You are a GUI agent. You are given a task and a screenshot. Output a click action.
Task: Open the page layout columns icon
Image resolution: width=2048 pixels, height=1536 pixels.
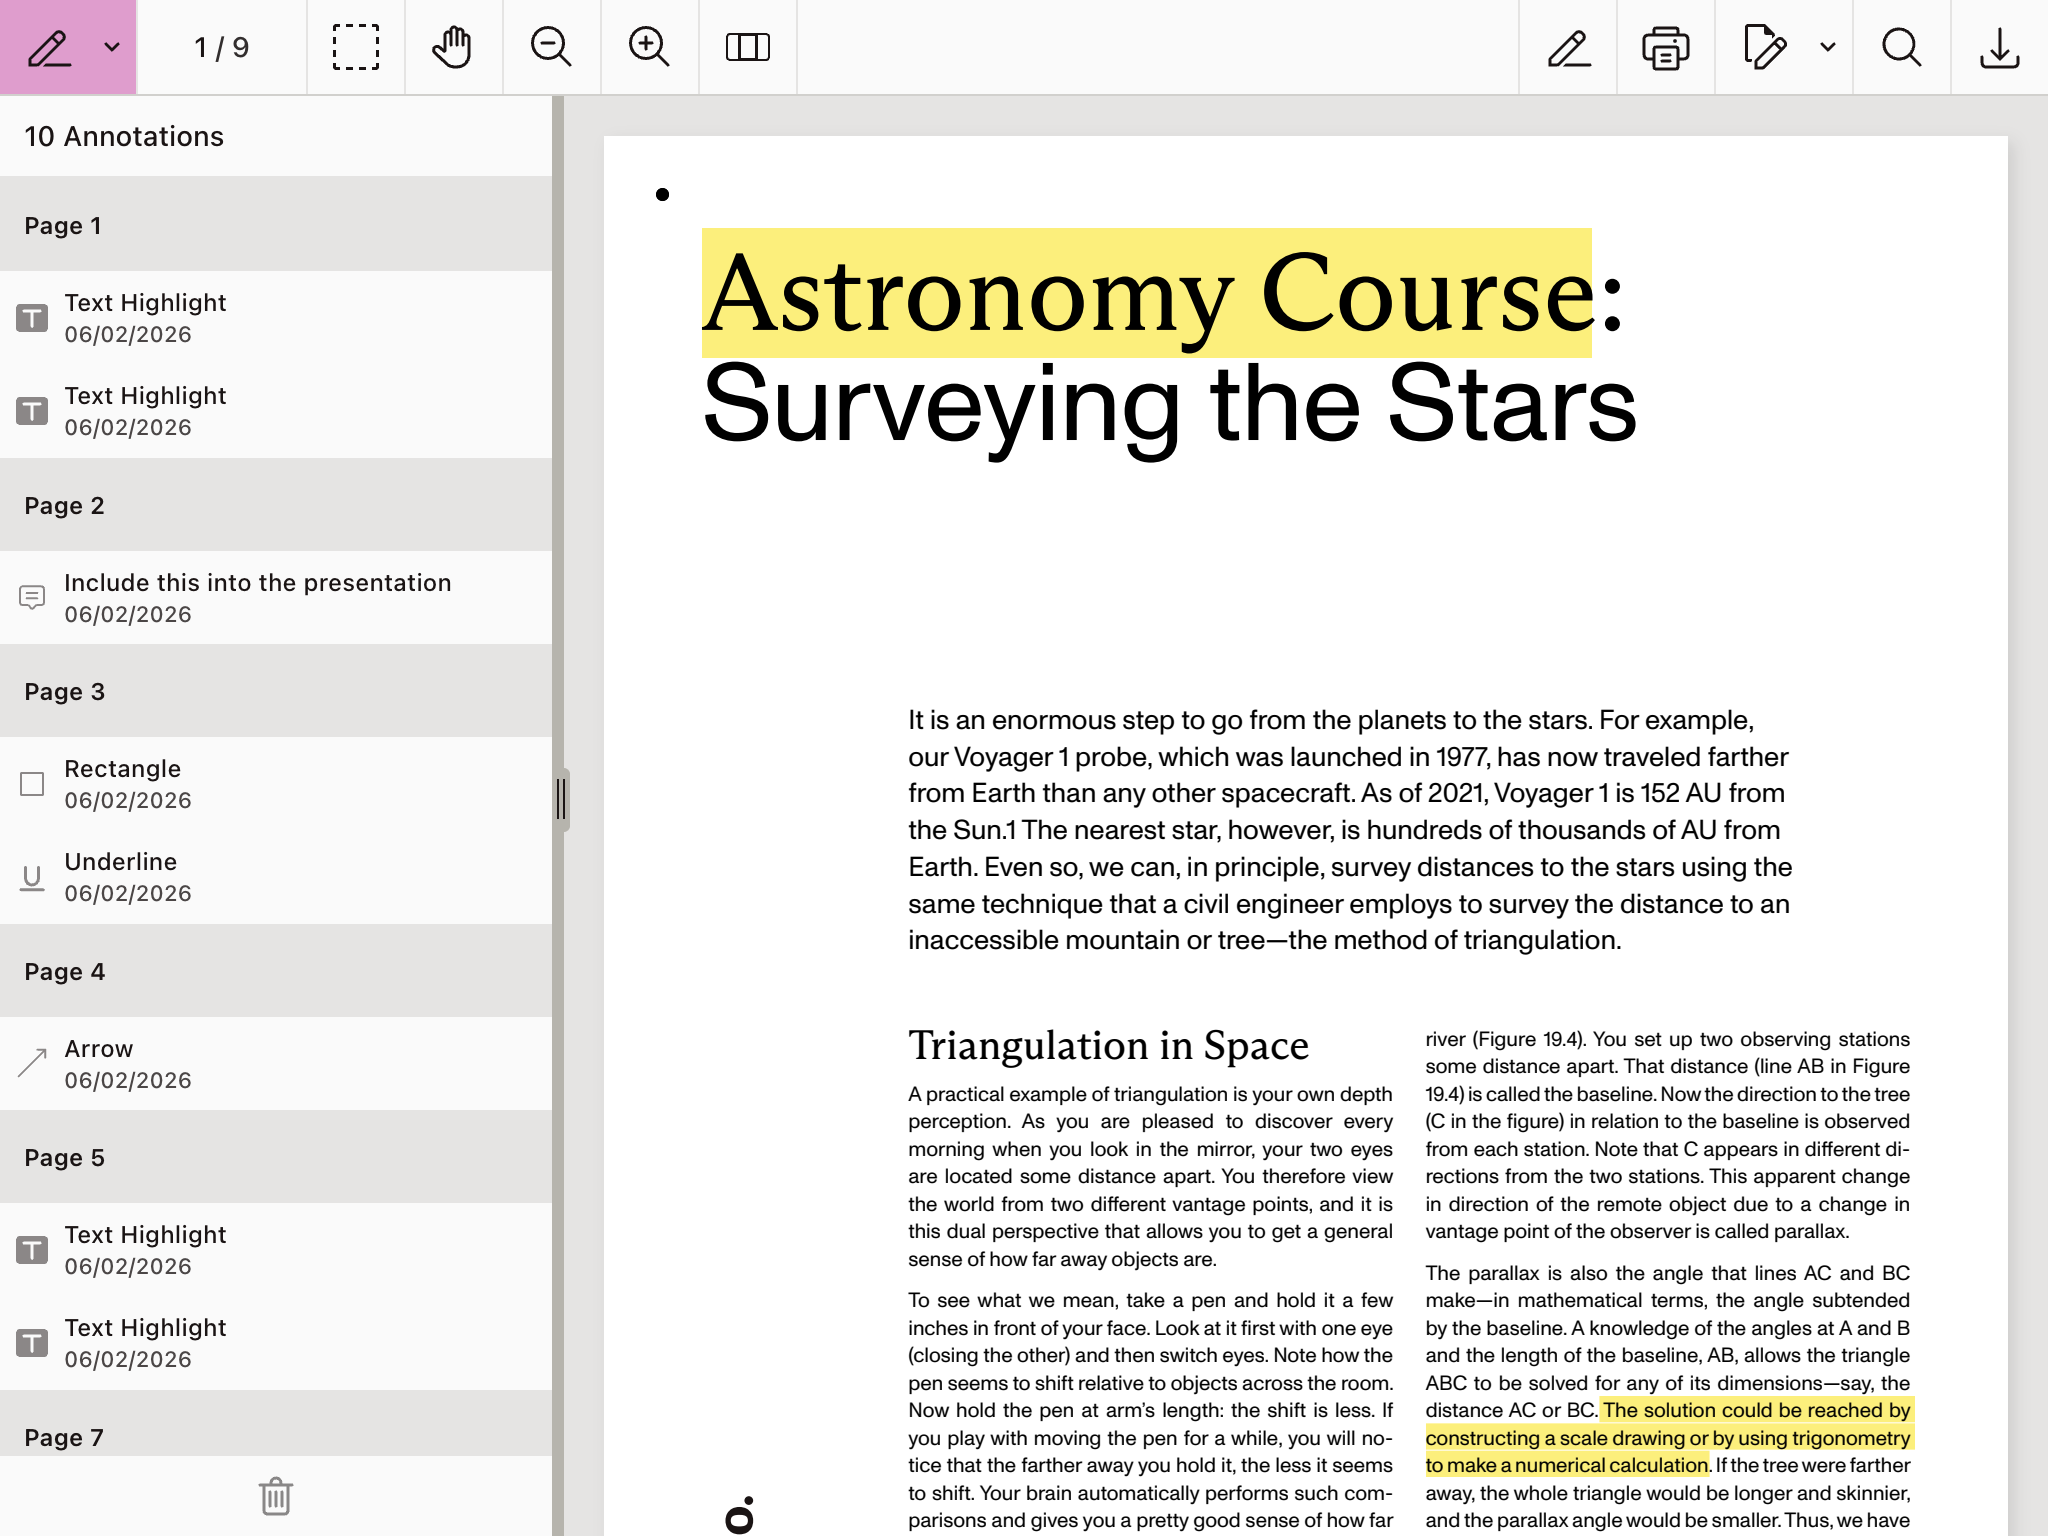747,47
